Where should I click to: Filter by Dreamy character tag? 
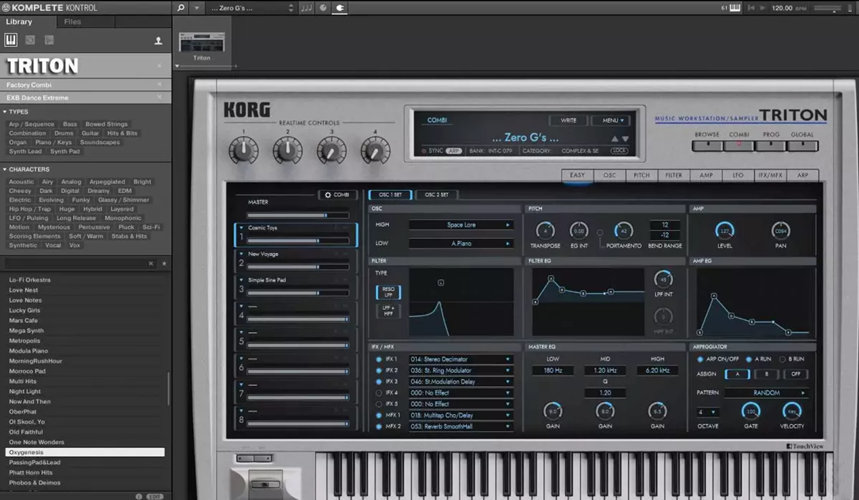click(x=98, y=191)
